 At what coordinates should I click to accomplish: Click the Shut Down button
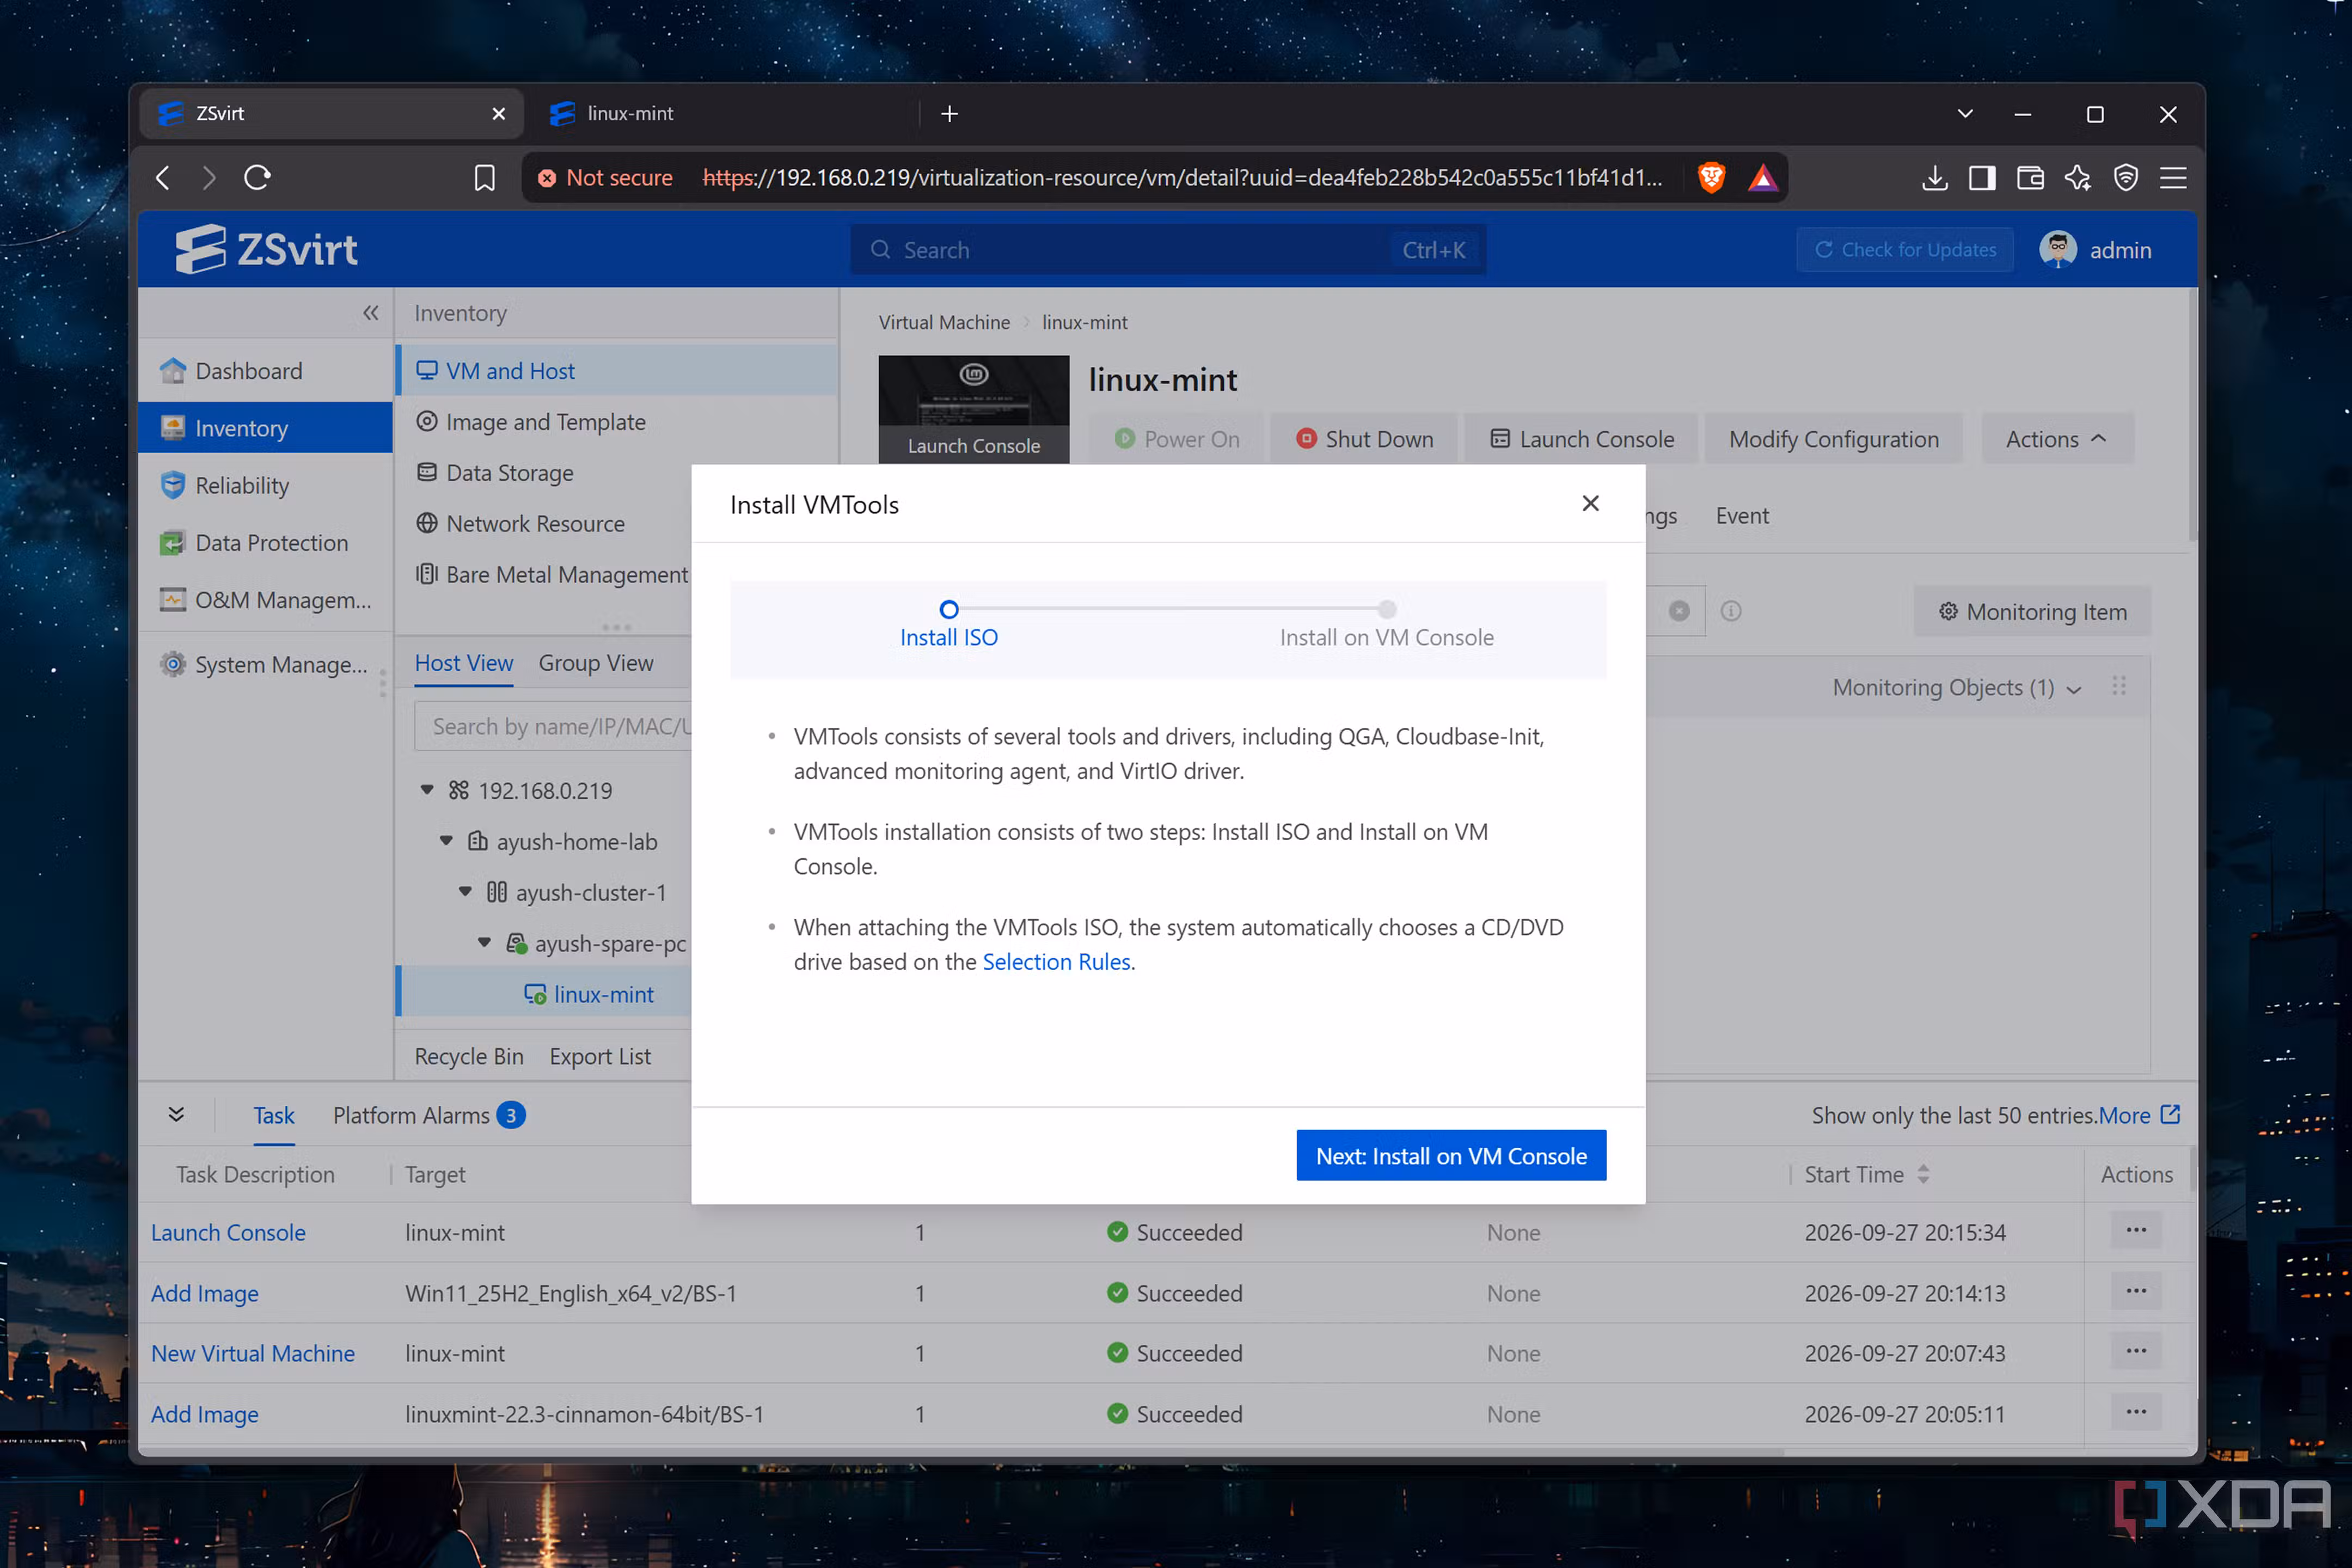coord(1365,439)
